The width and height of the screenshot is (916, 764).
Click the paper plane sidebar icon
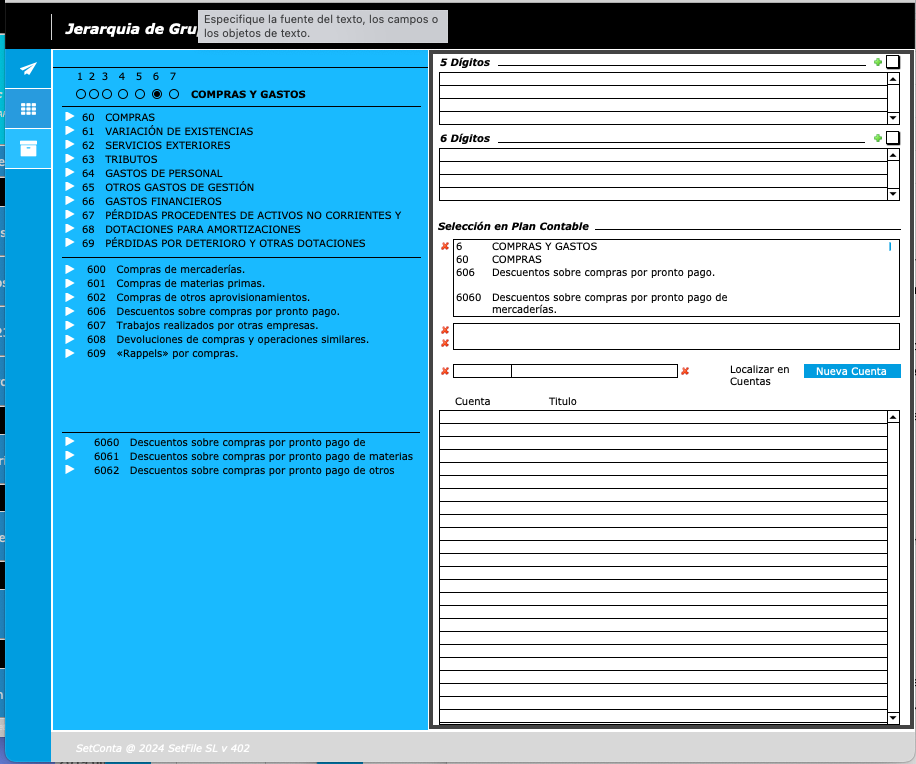(x=28, y=69)
